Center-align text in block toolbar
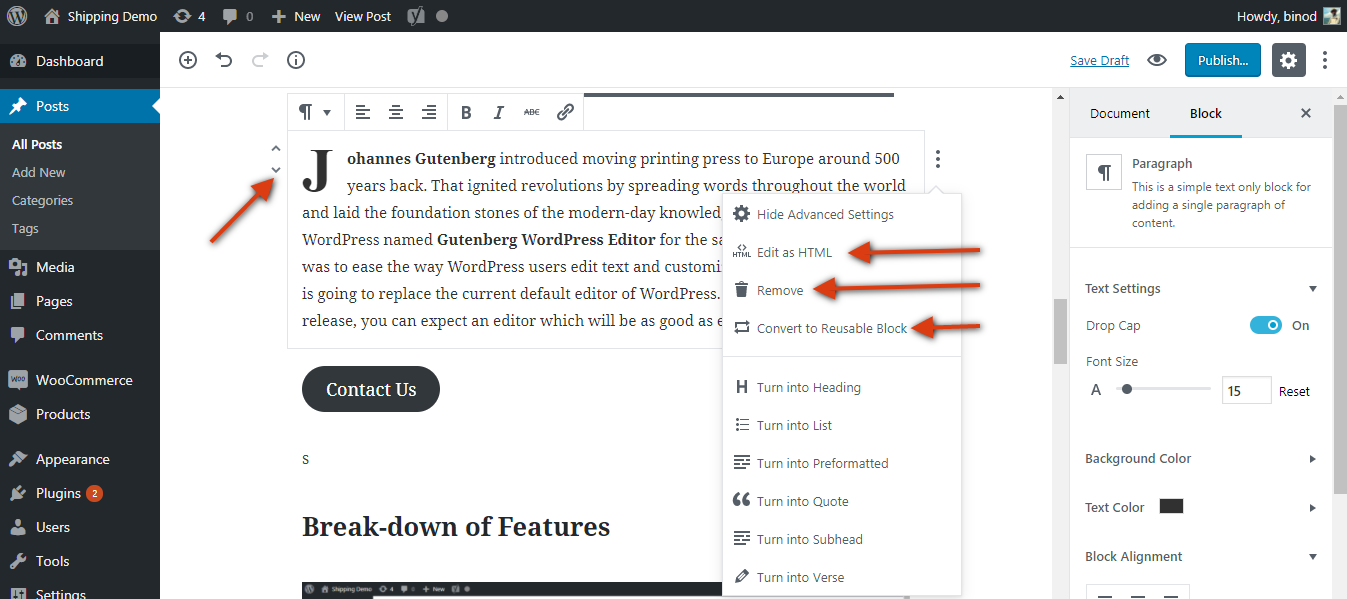This screenshot has height=599, width=1347. click(x=396, y=112)
